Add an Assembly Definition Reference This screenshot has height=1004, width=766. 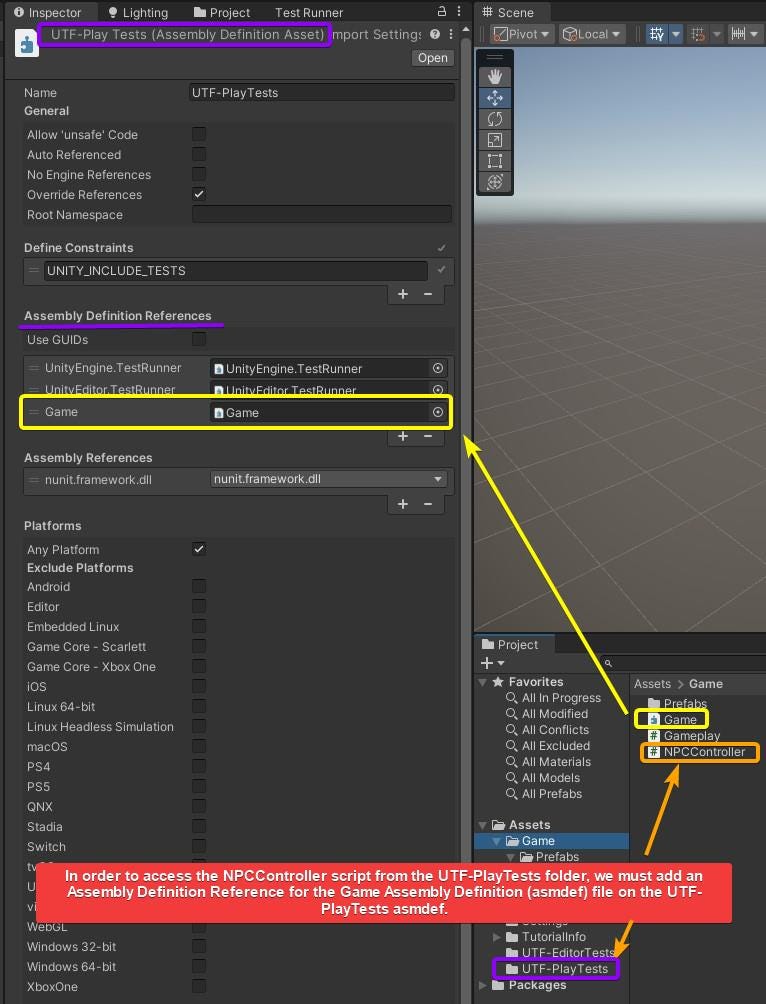coord(403,436)
